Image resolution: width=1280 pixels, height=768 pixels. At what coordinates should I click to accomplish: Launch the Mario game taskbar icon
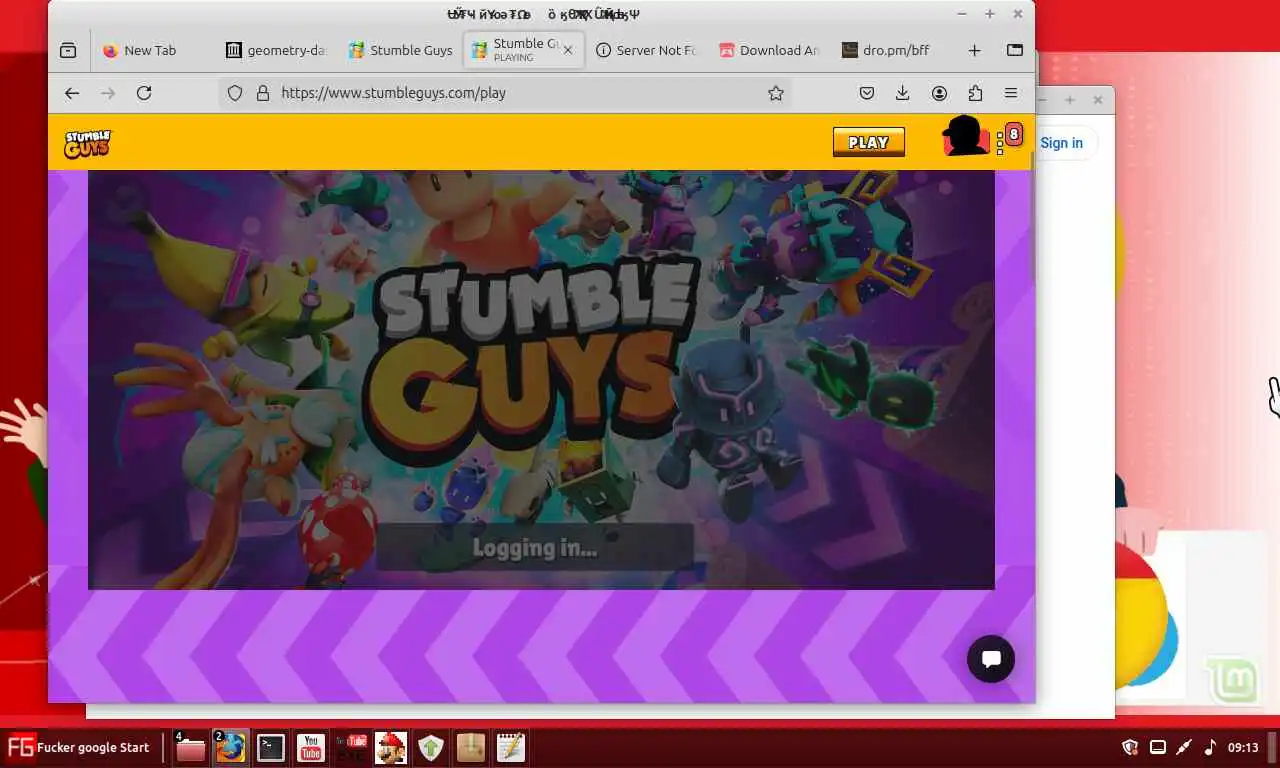click(x=391, y=747)
